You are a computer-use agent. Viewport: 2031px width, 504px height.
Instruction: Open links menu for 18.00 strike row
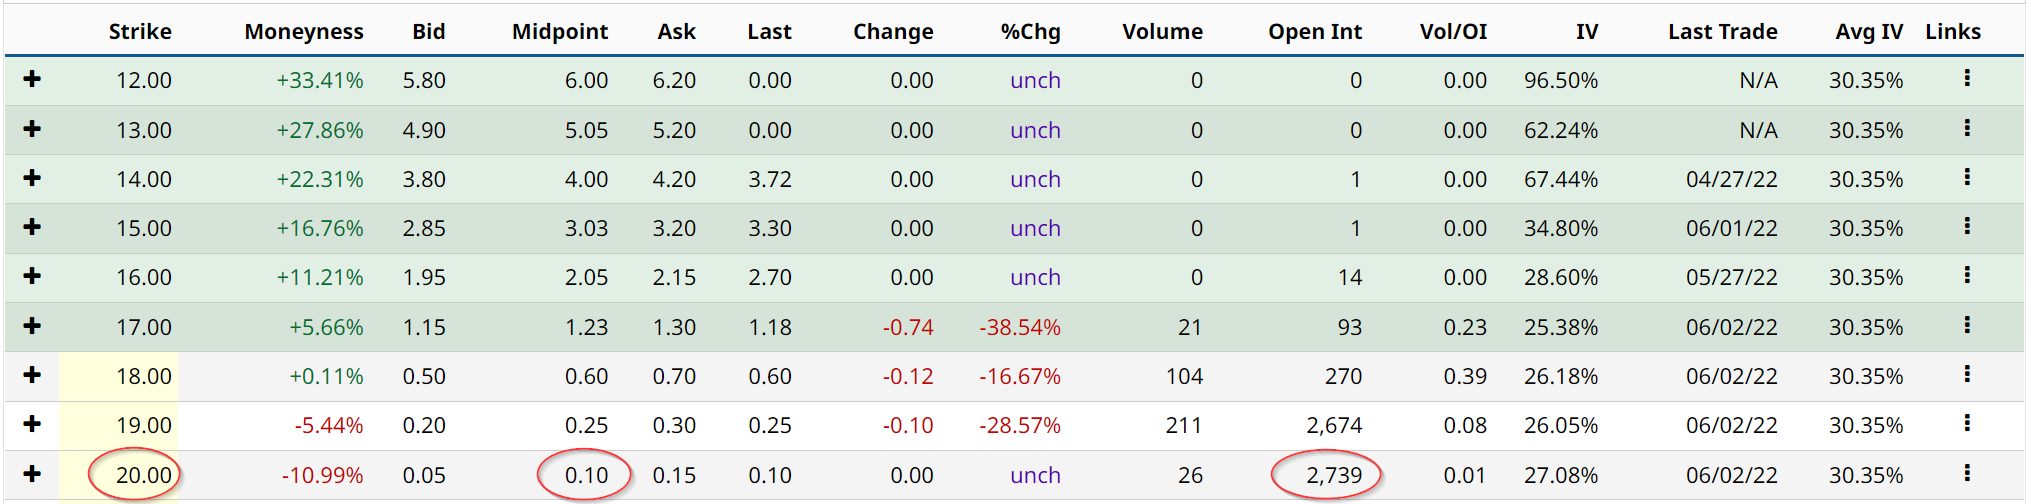coord(1966,374)
